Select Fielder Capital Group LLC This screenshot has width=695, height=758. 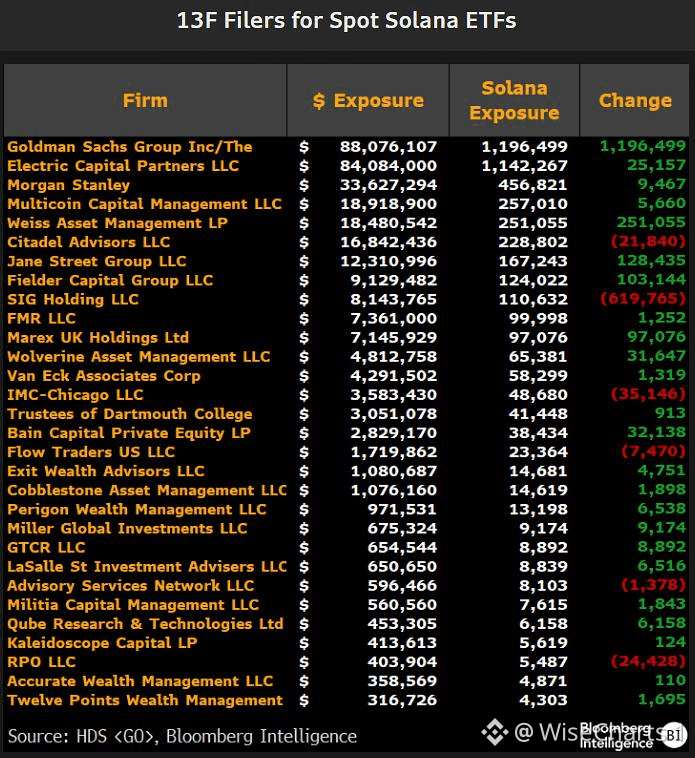click(x=110, y=280)
